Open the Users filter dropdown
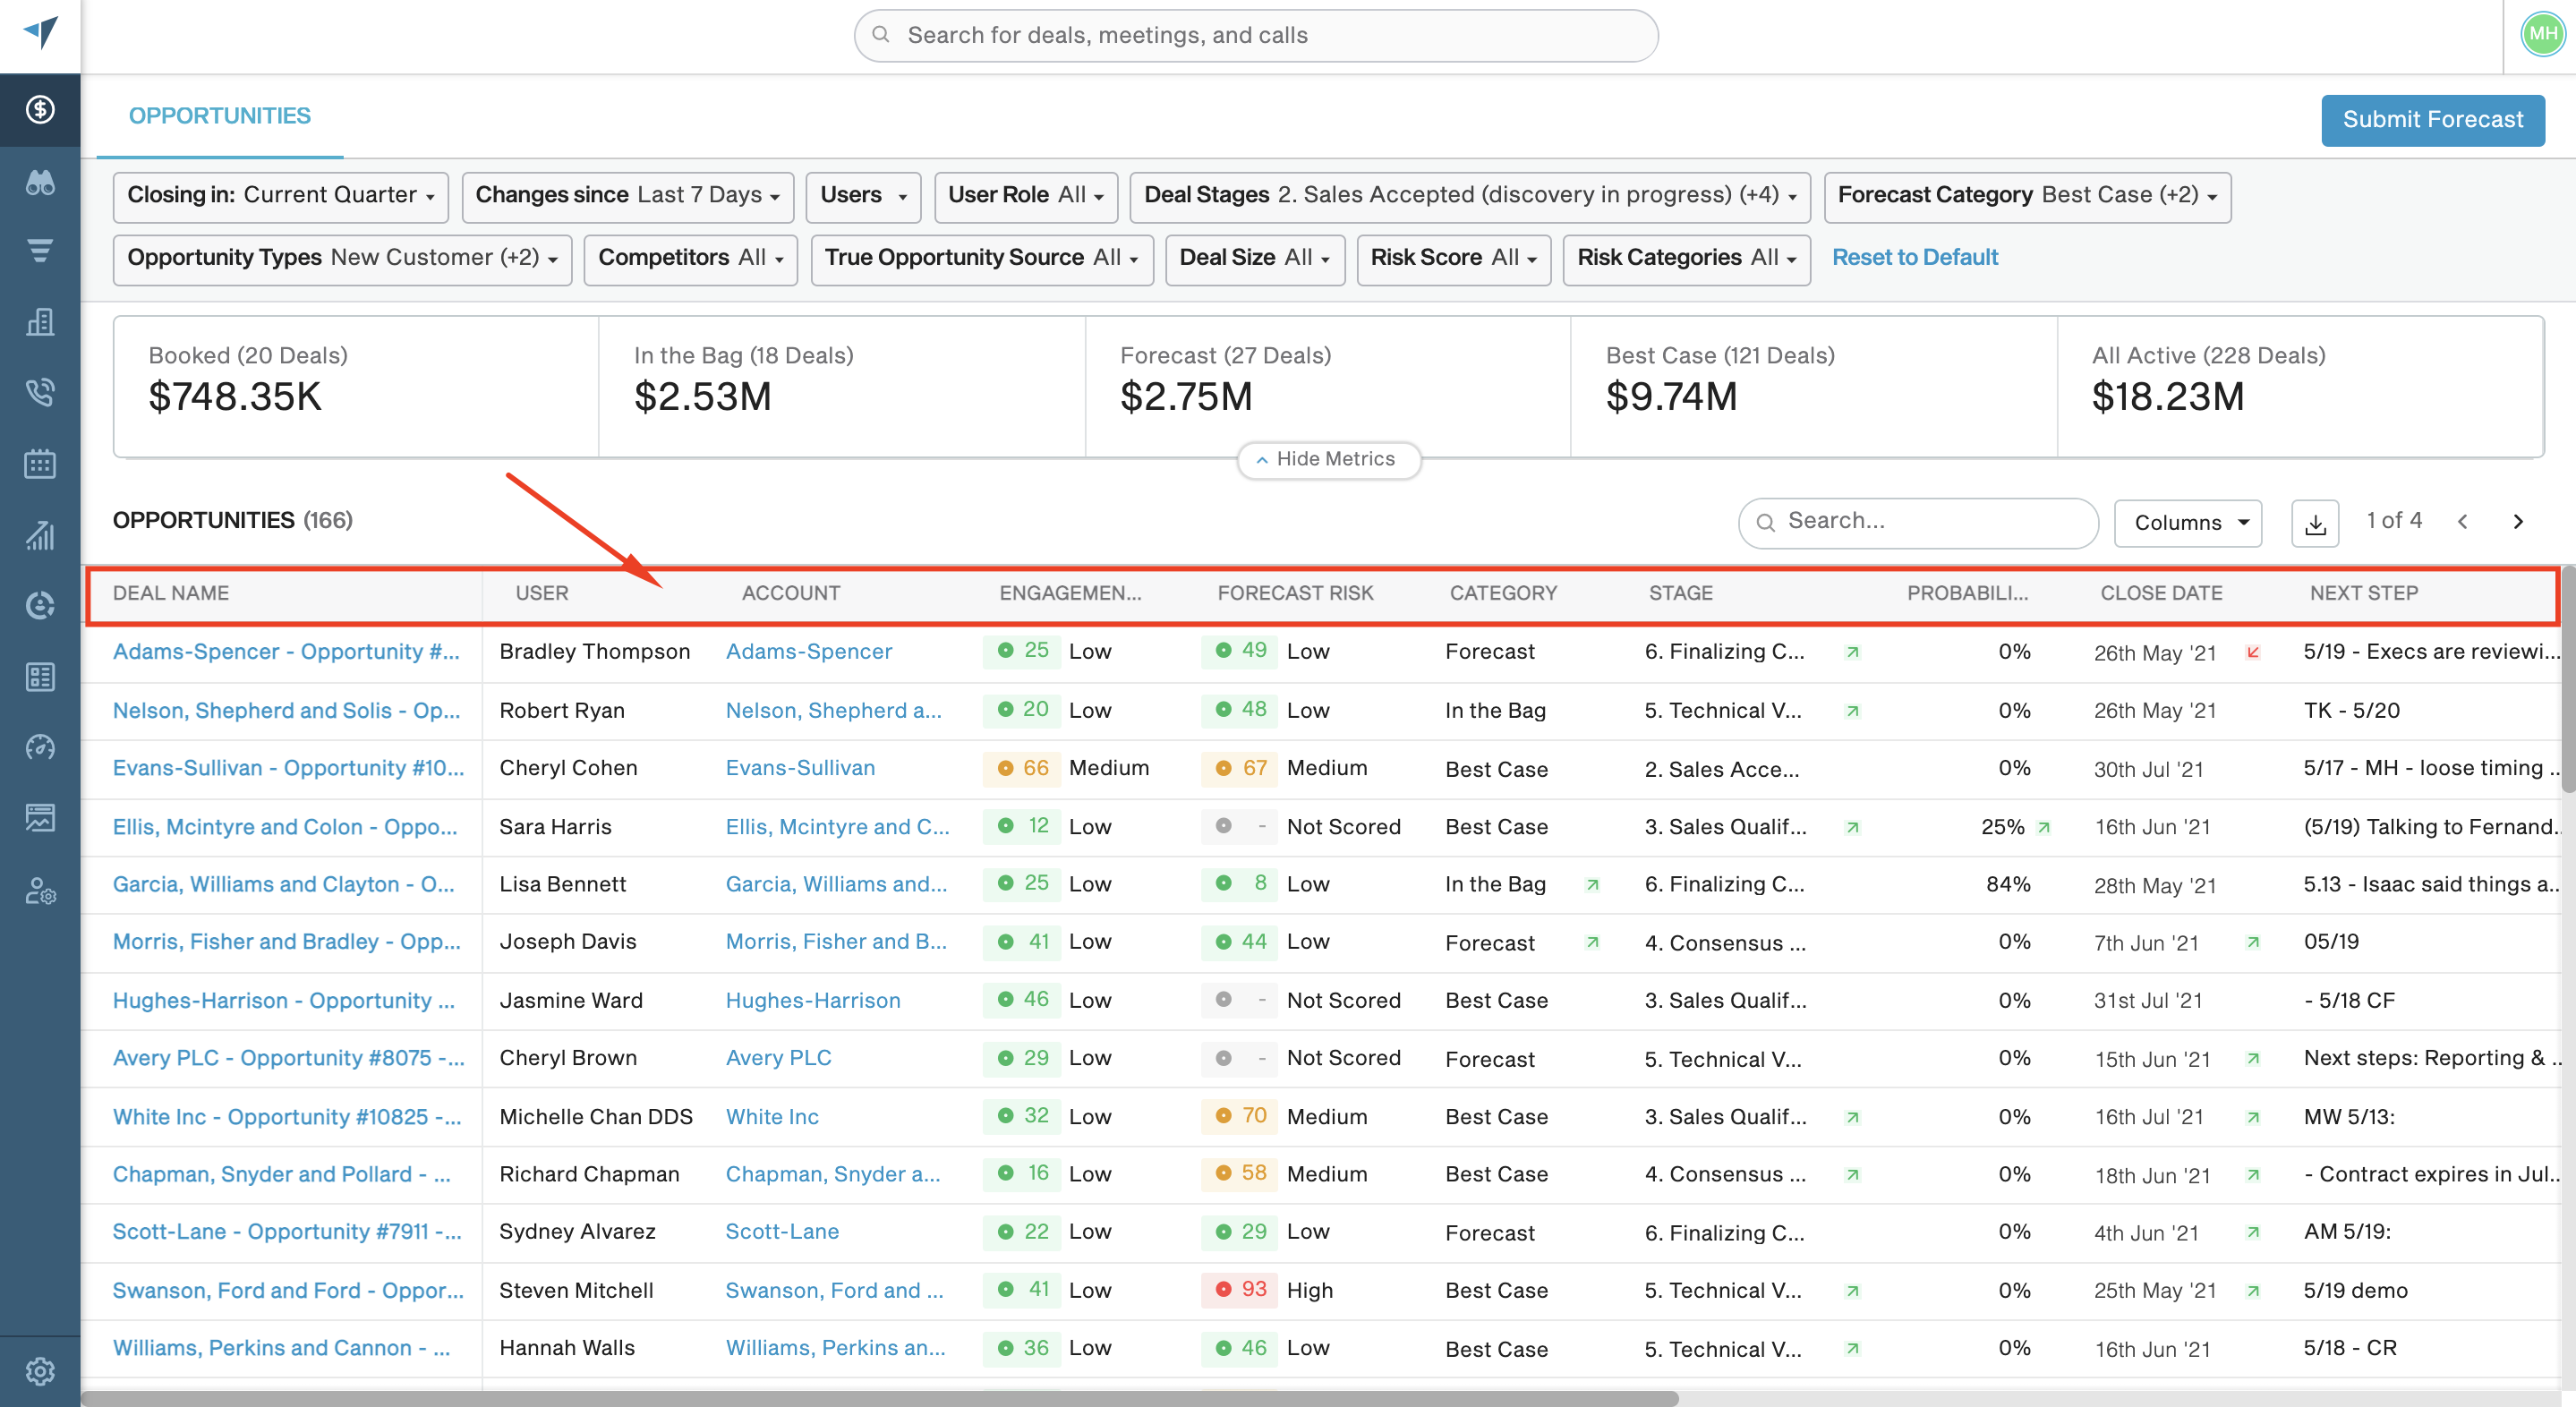Viewport: 2576px width, 1407px height. (x=863, y=196)
